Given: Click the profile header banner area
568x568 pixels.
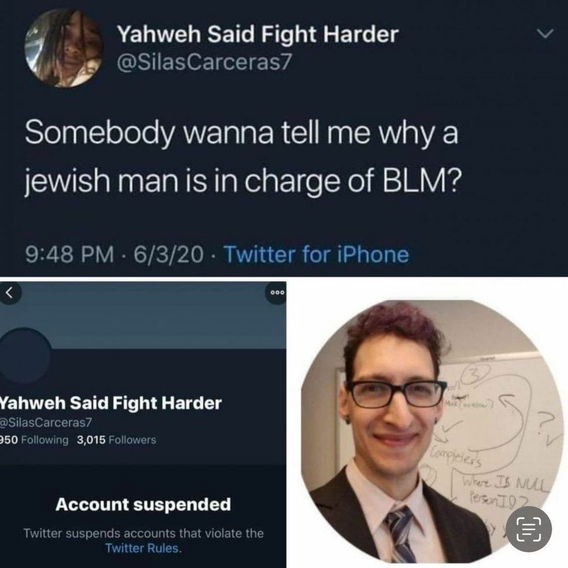Looking at the screenshot, I should coord(143,315).
